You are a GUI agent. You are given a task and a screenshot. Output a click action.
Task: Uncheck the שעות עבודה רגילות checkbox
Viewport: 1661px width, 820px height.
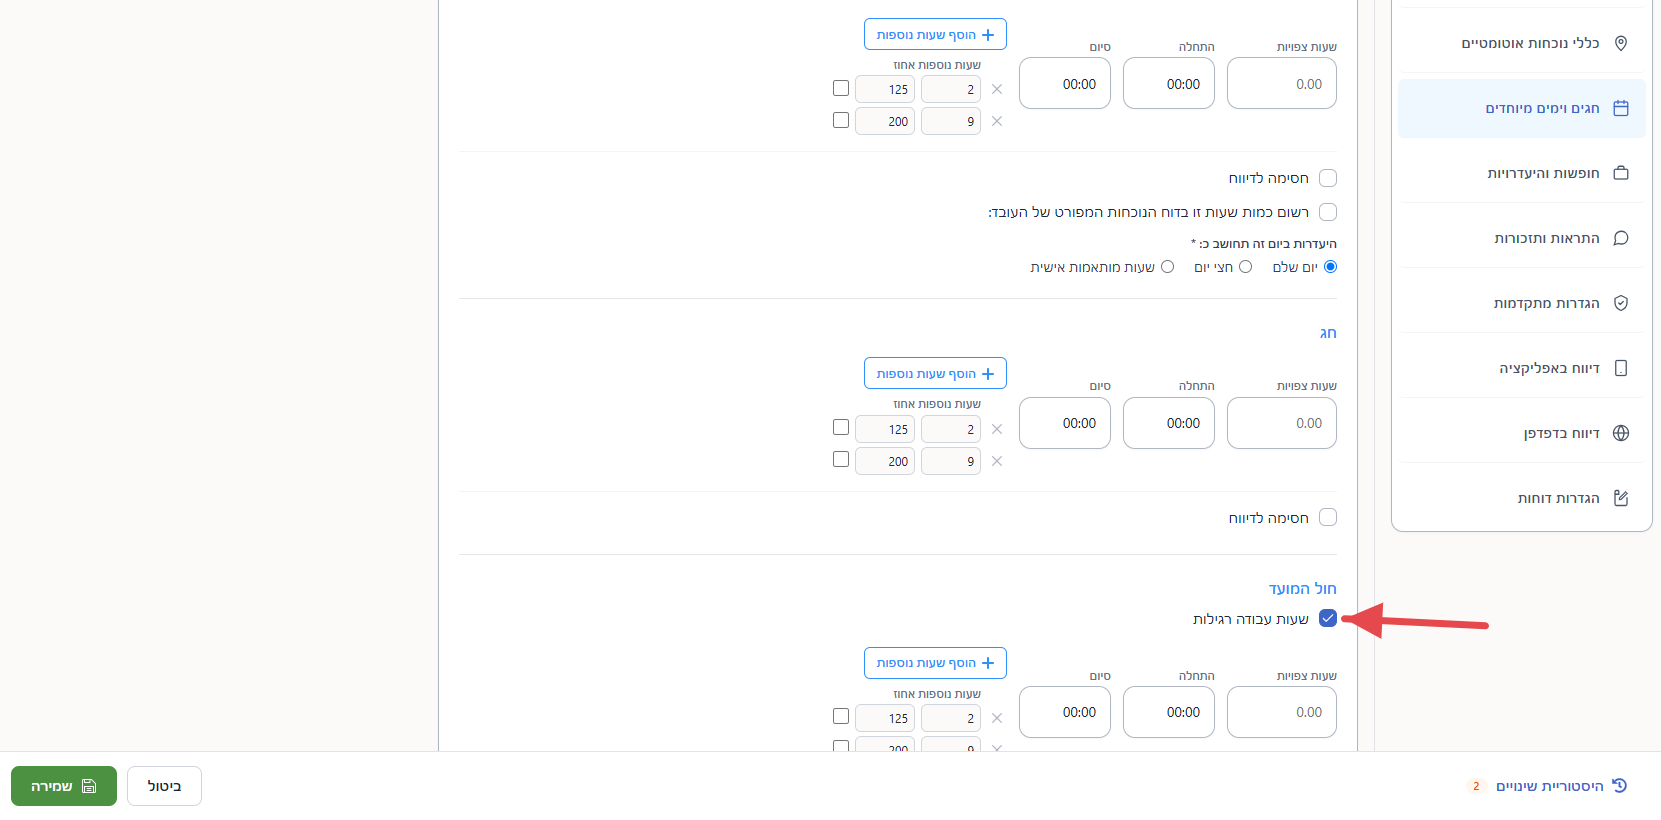pyautogui.click(x=1328, y=618)
